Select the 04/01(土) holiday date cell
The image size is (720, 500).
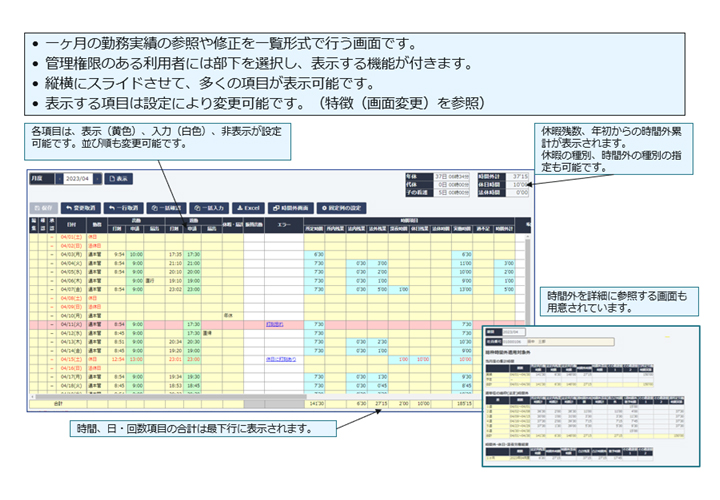(71, 237)
